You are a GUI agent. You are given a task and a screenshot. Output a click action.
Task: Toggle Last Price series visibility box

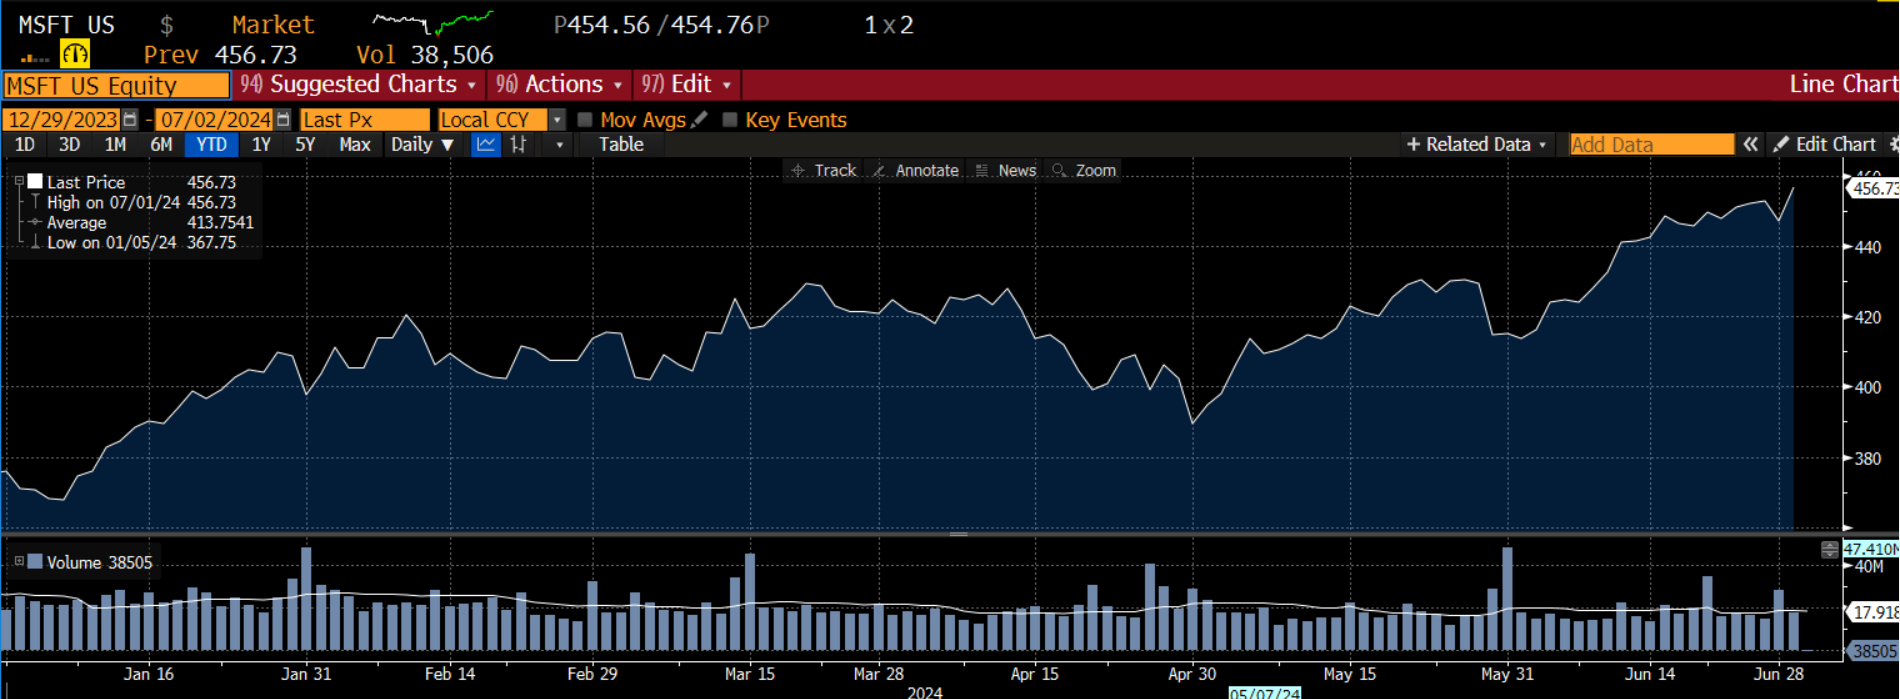35,182
